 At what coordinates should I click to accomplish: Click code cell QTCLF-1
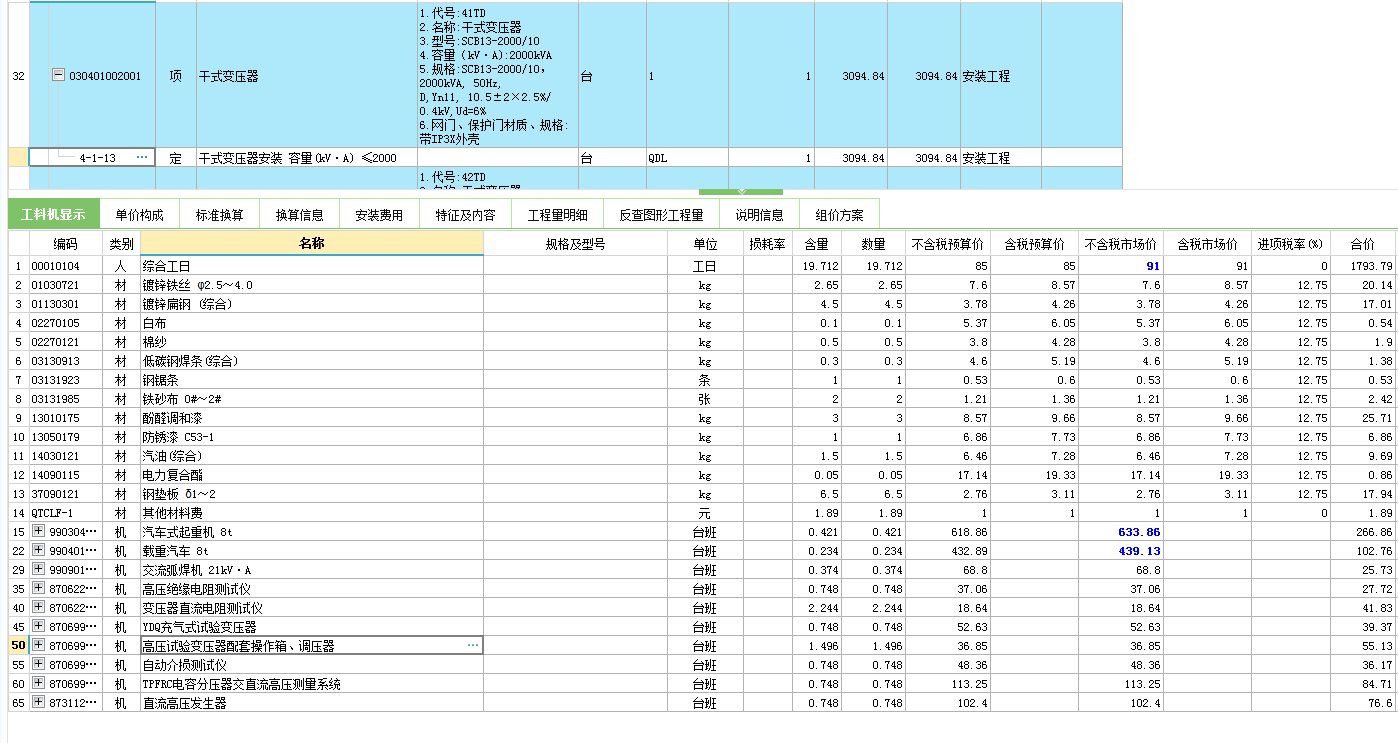pyautogui.click(x=66, y=513)
